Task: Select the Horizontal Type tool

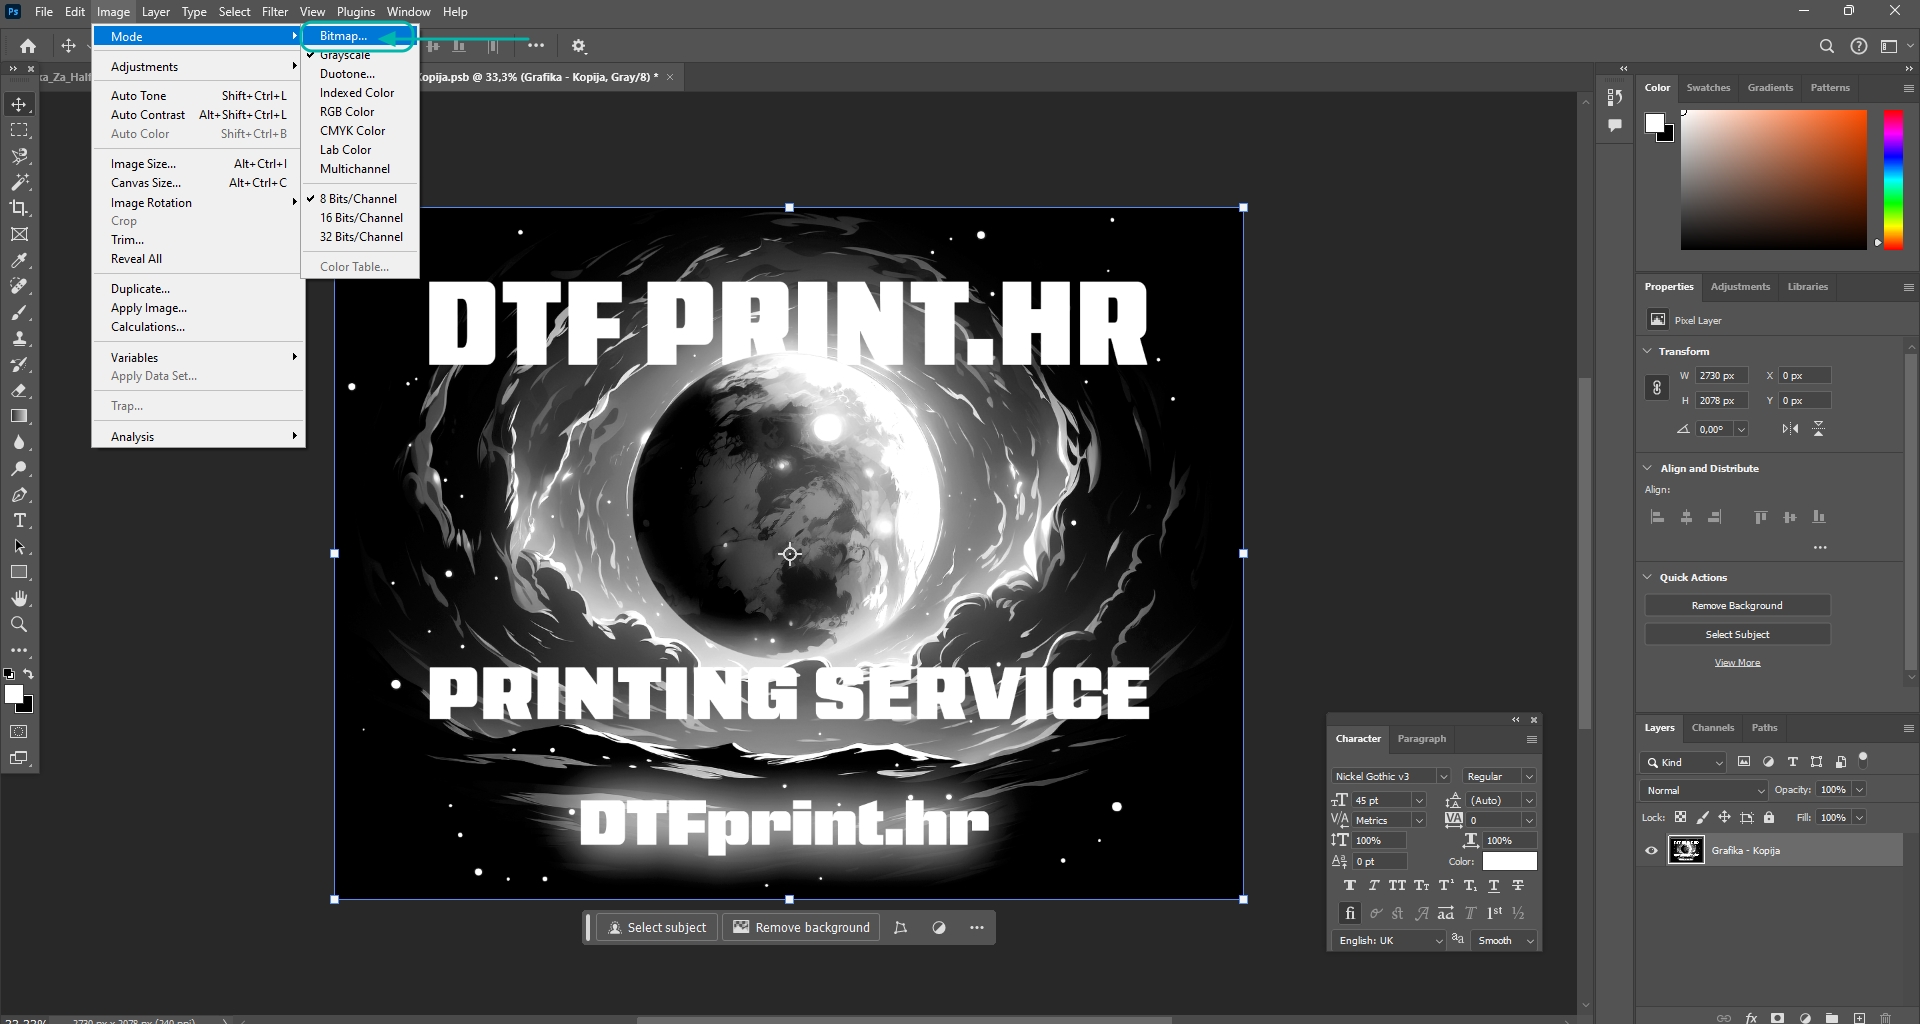Action: (19, 520)
